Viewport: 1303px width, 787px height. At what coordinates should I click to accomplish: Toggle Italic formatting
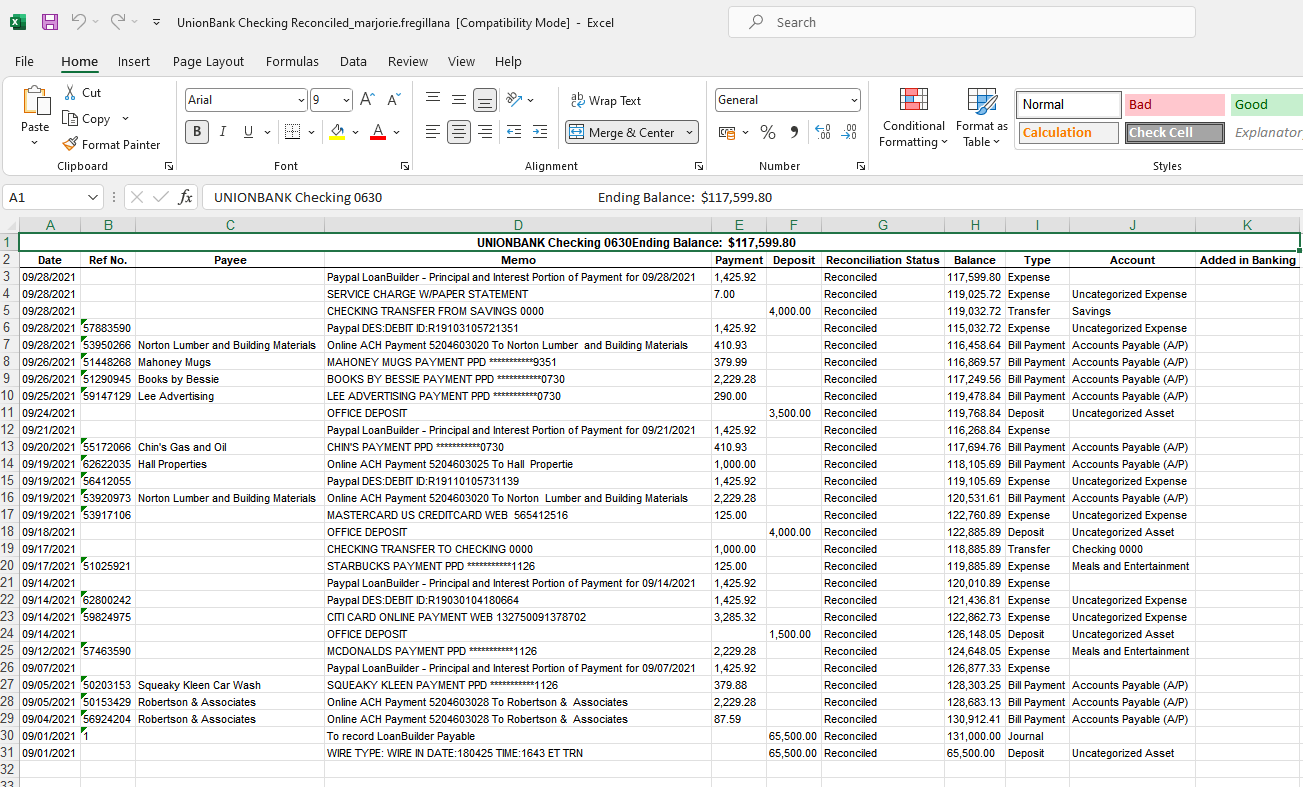click(x=222, y=132)
